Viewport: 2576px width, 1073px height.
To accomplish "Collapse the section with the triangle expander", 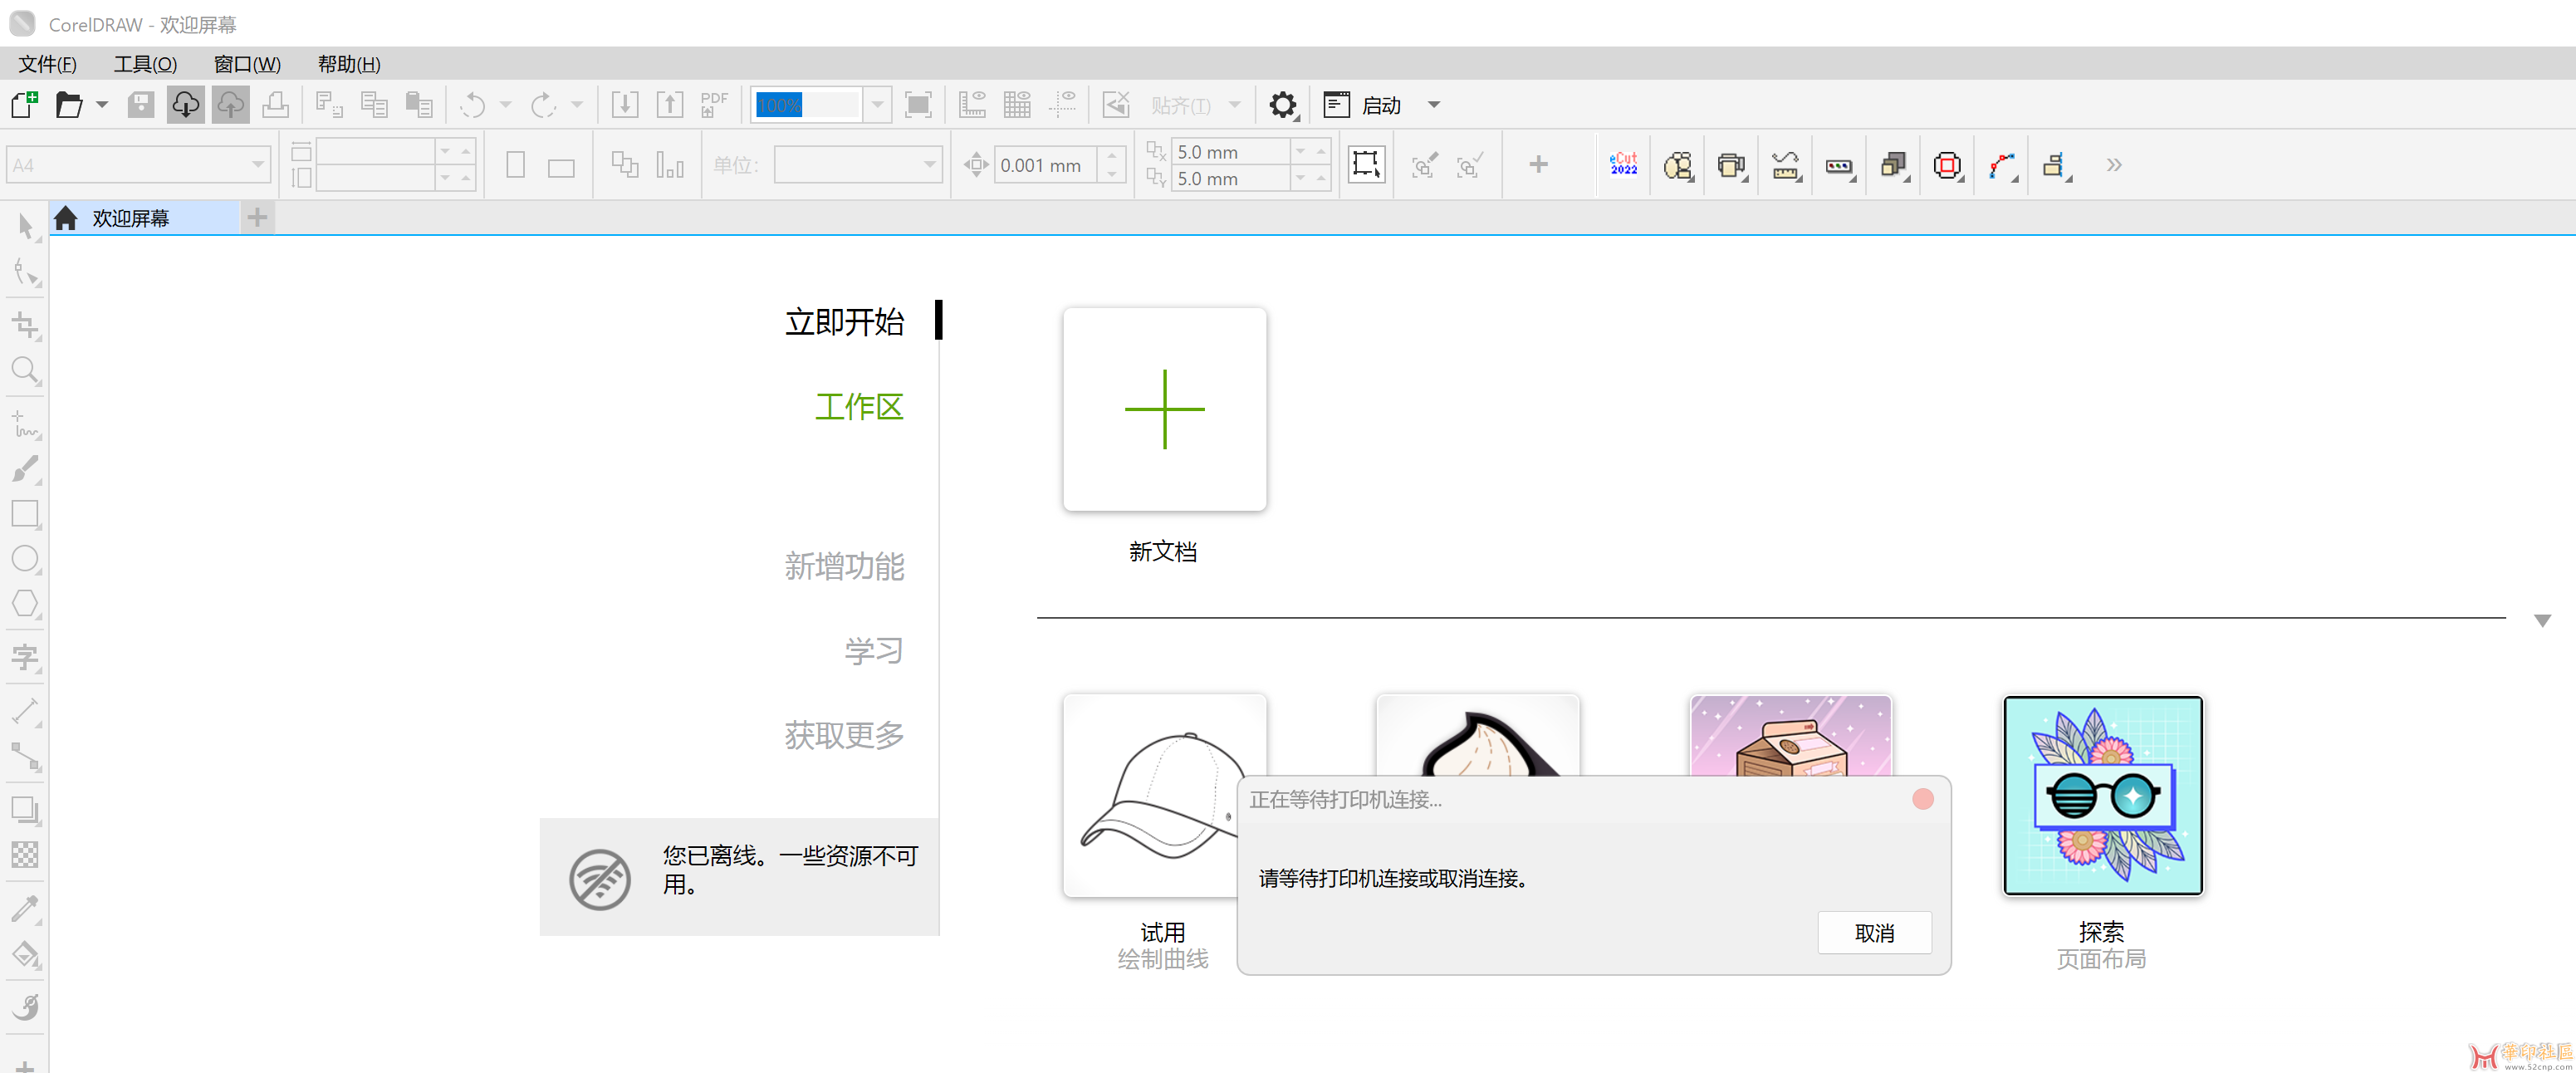I will click(x=2542, y=621).
